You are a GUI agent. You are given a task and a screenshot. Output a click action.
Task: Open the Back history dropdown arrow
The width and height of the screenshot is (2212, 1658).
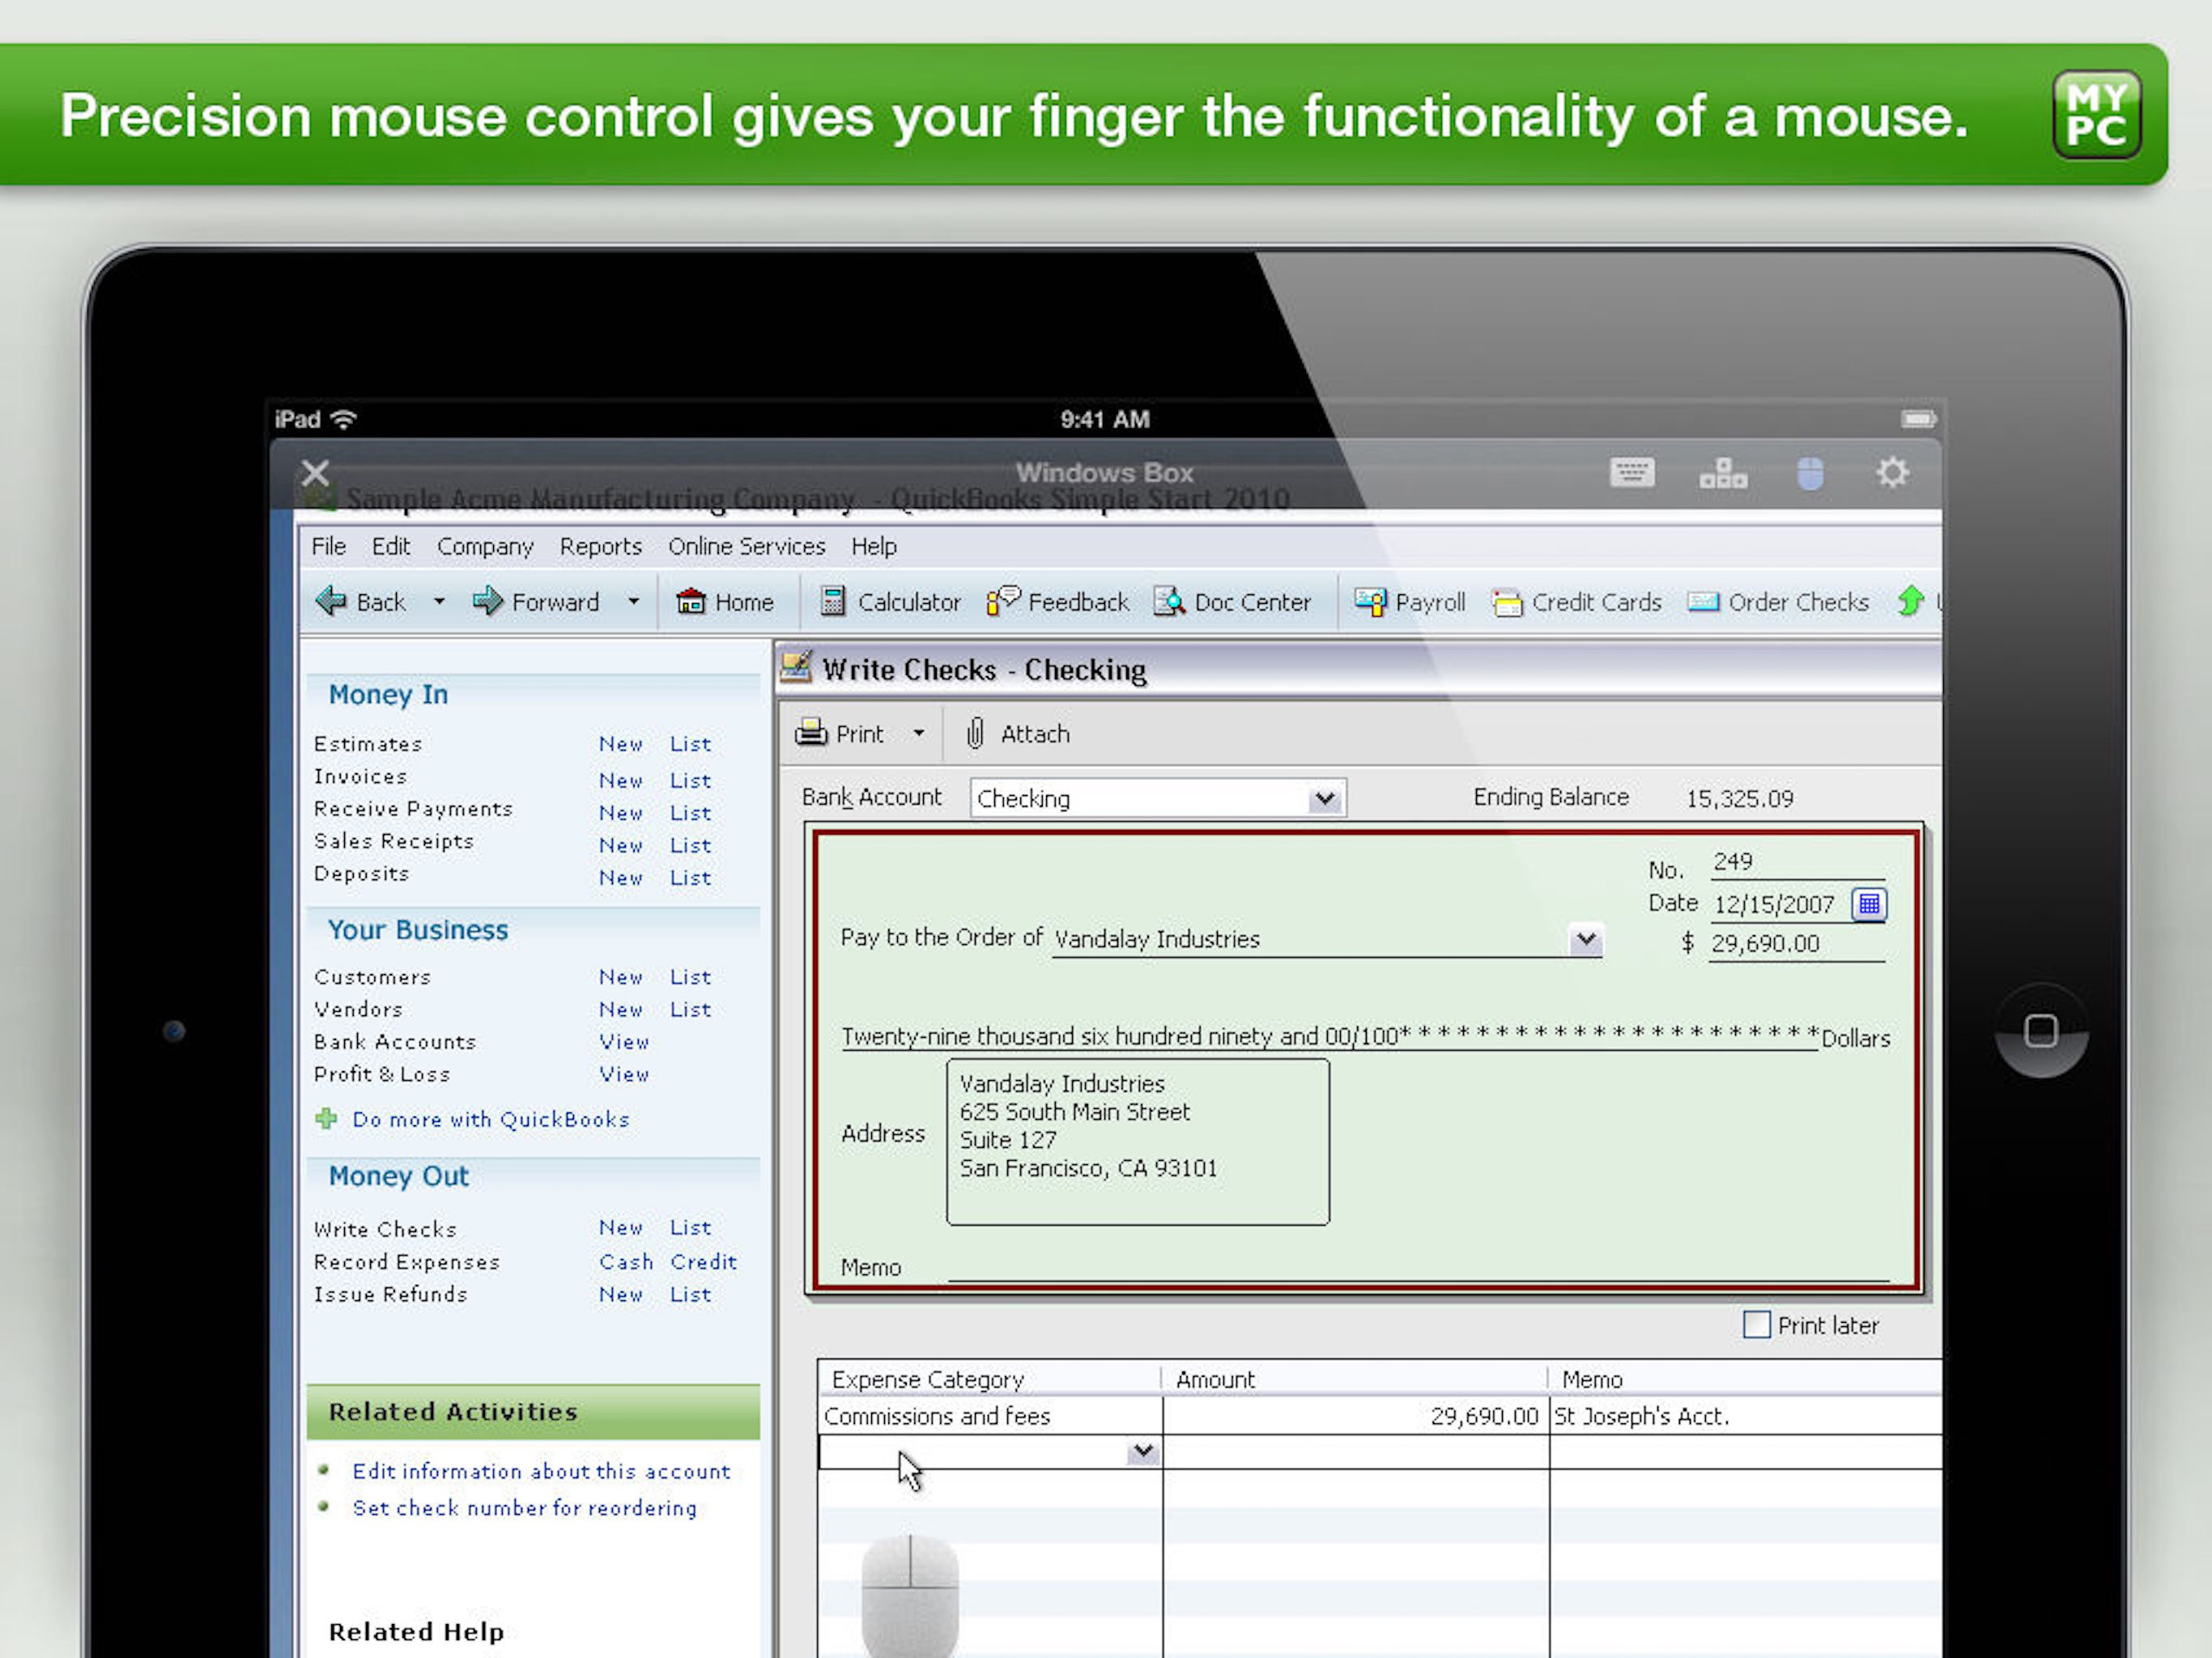coord(439,601)
